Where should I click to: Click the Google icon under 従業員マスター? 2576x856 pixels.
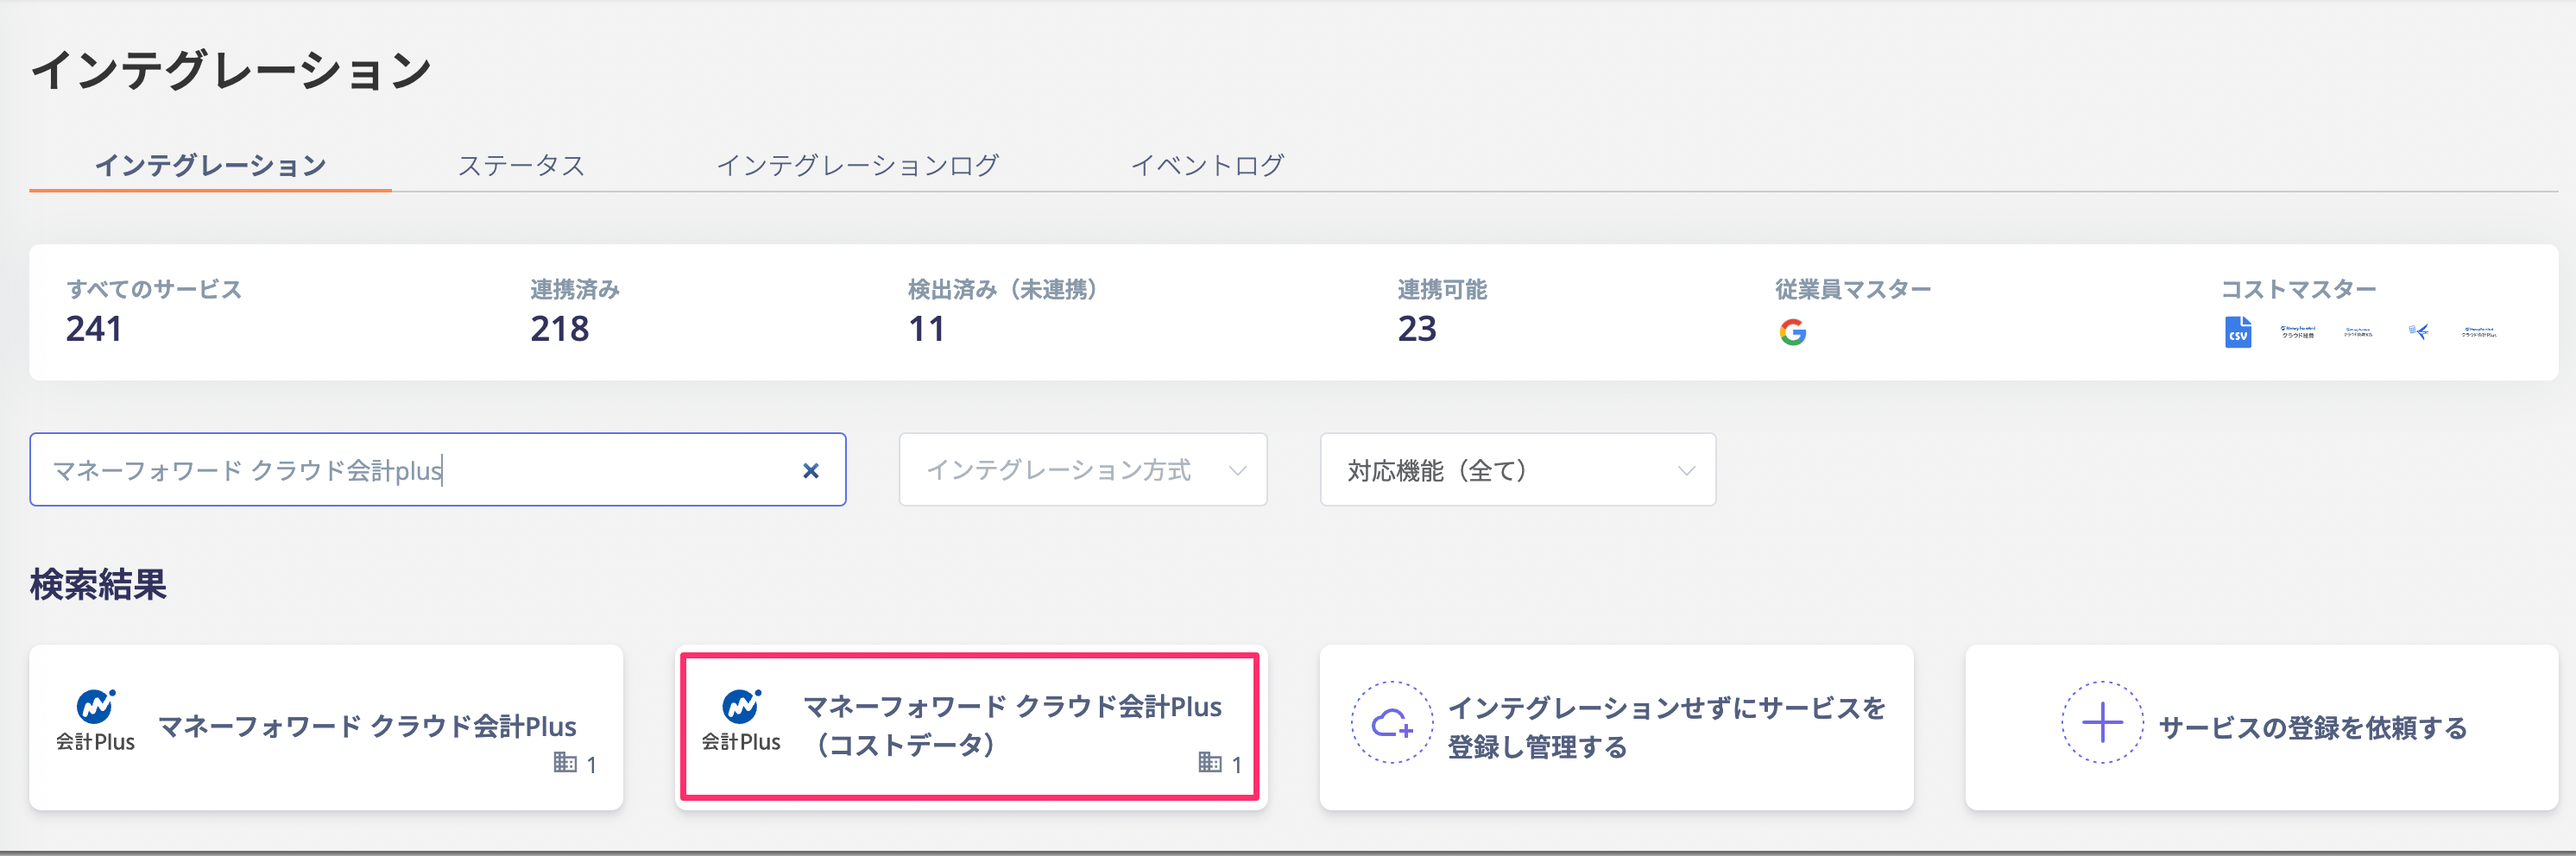pos(1792,332)
